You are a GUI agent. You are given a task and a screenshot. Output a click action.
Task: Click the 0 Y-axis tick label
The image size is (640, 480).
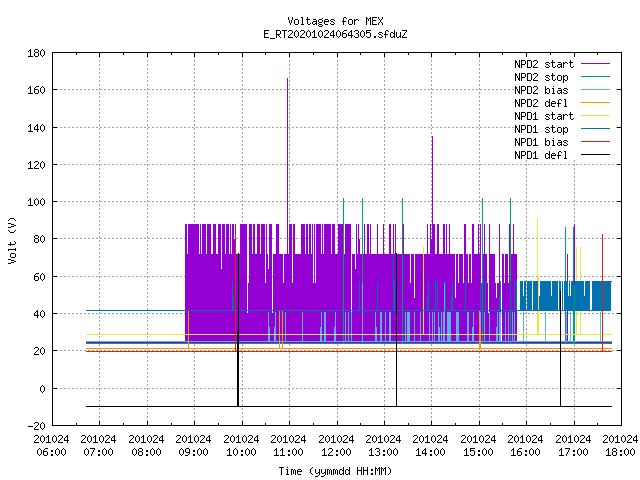coord(42,389)
